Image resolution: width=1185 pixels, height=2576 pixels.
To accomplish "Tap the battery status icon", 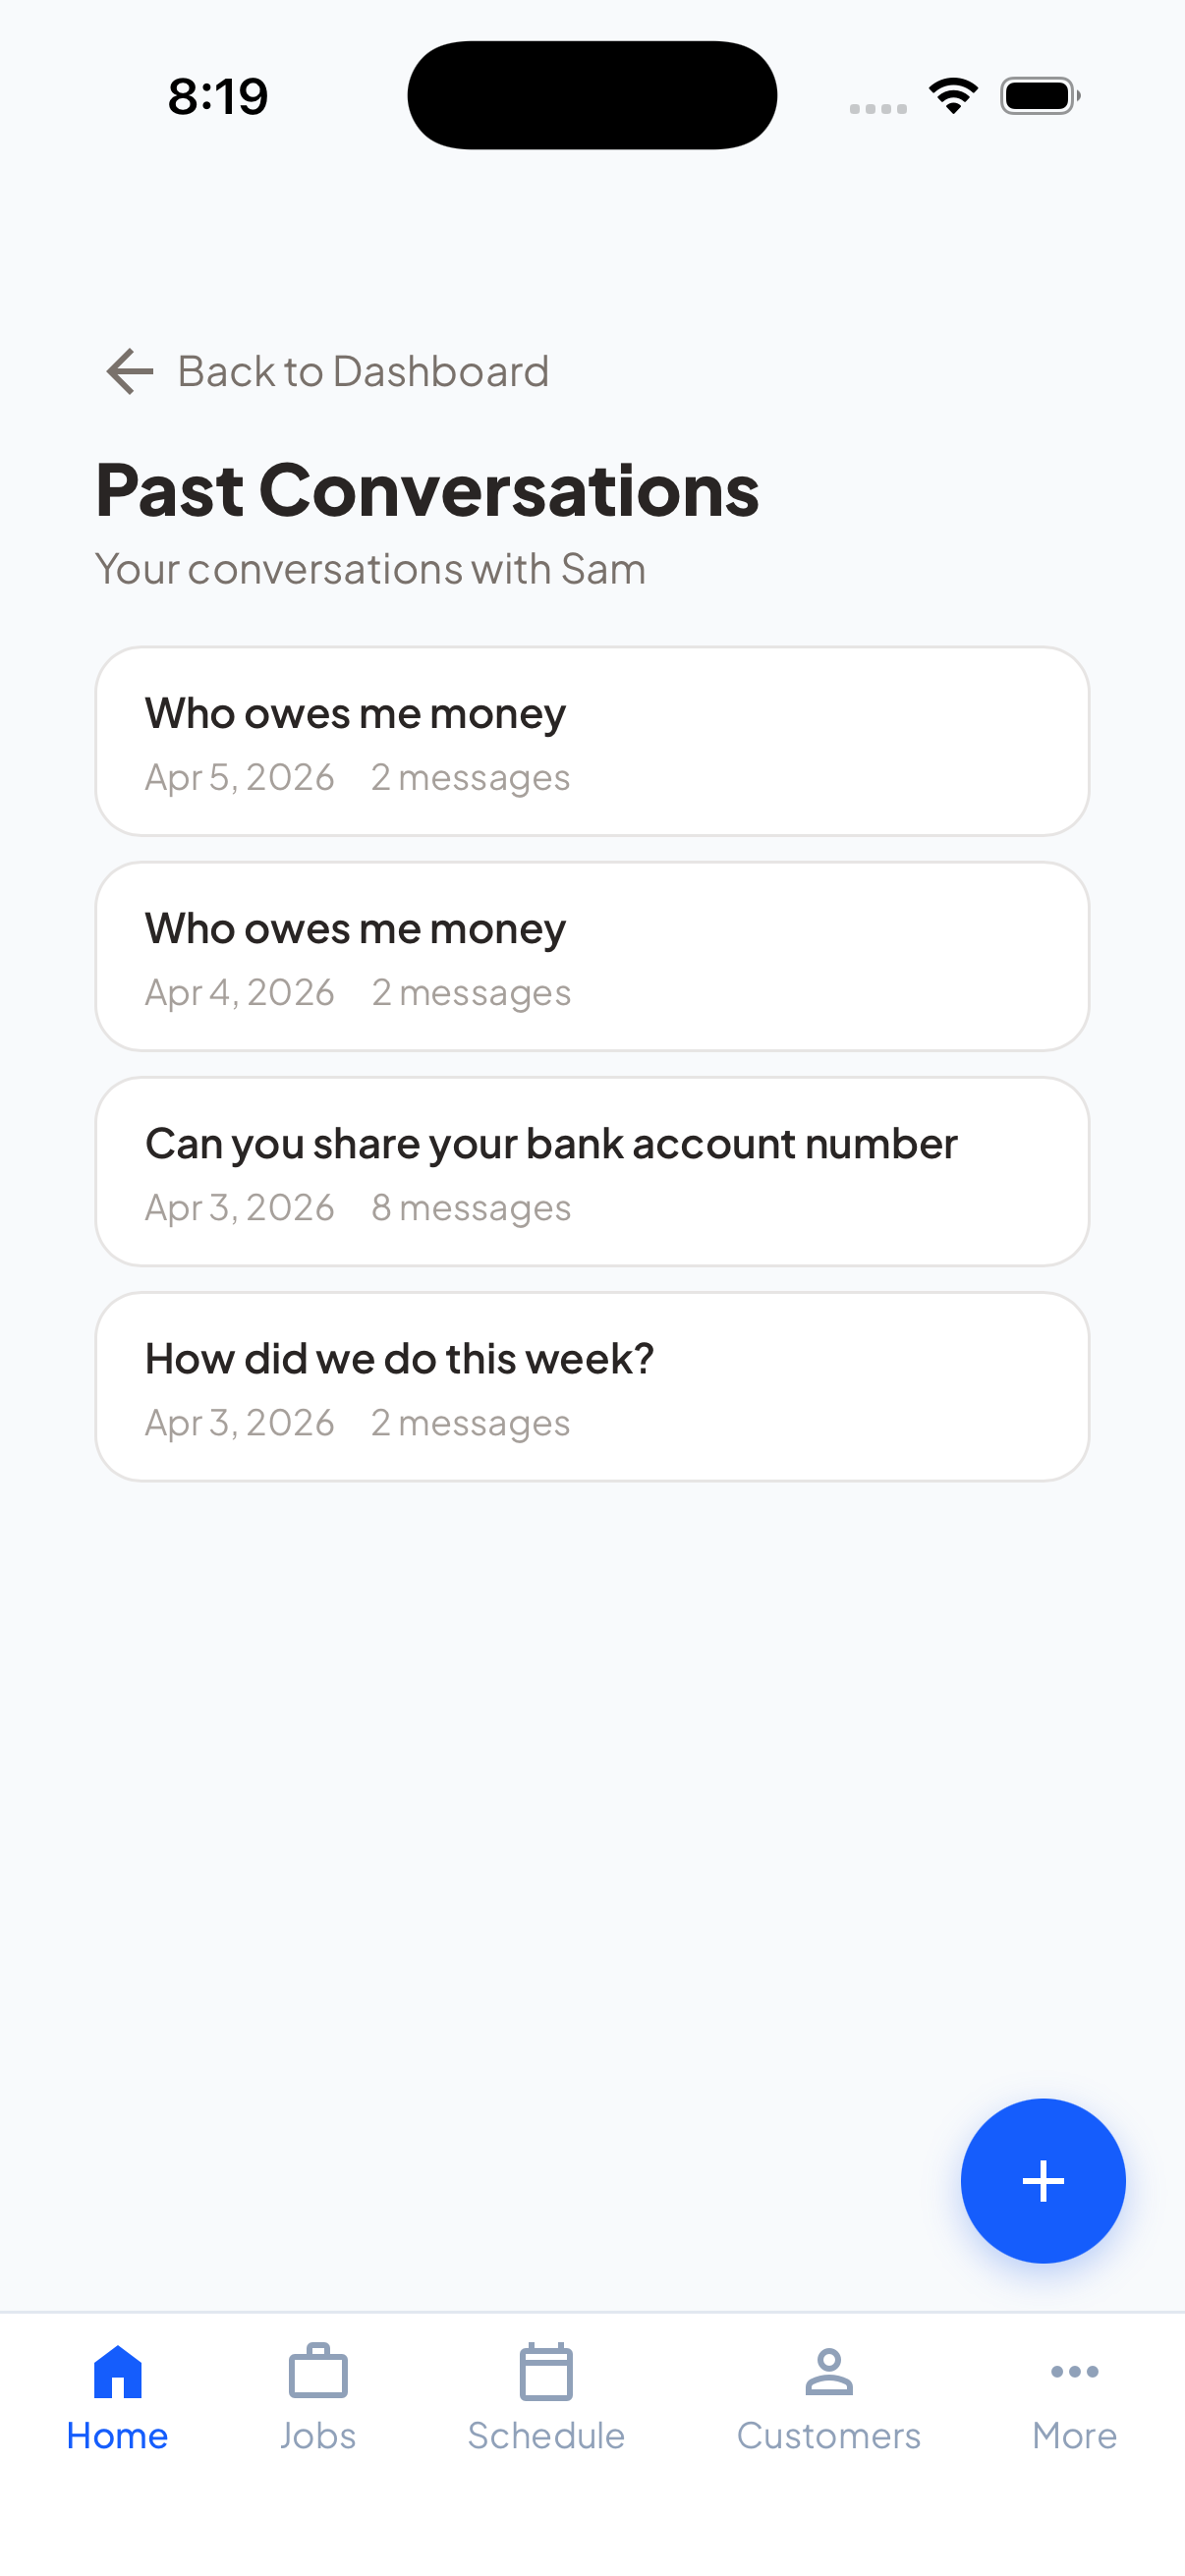I will [x=1040, y=97].
